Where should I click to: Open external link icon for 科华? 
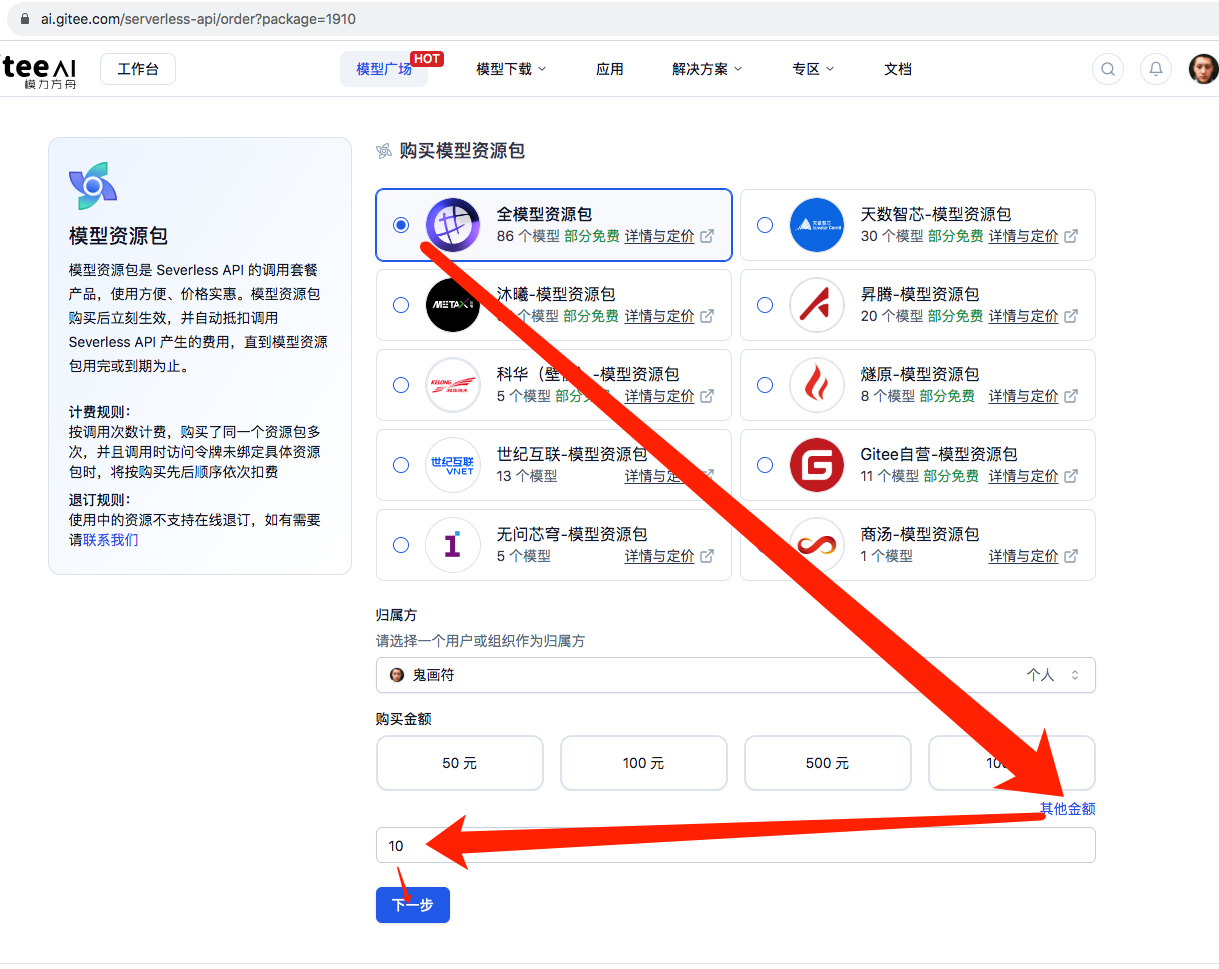point(707,396)
